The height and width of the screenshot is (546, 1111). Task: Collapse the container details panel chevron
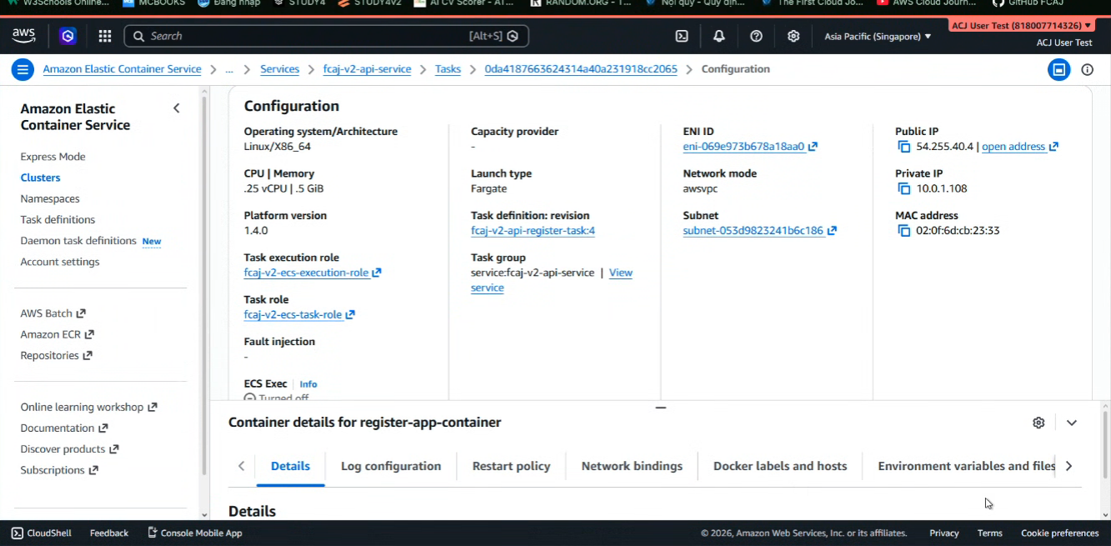click(x=1071, y=423)
